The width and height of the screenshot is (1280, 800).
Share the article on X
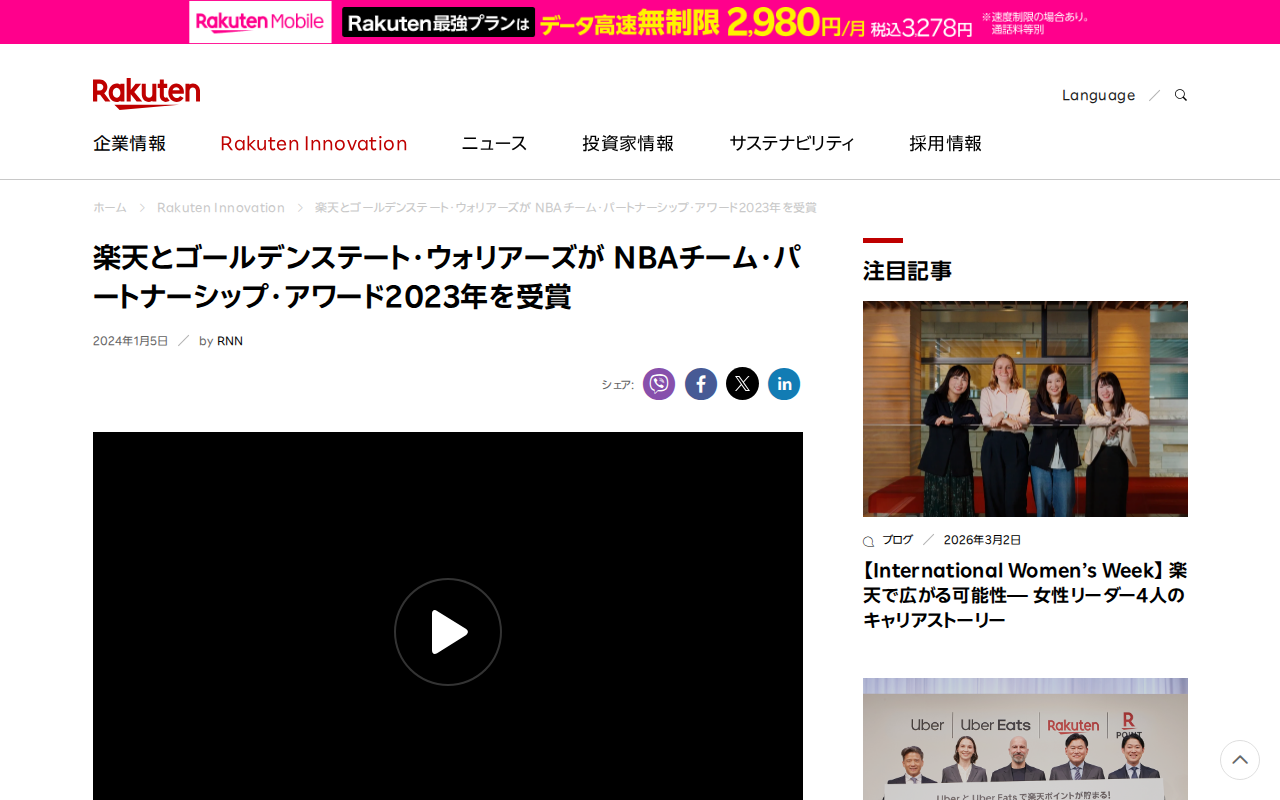point(742,384)
